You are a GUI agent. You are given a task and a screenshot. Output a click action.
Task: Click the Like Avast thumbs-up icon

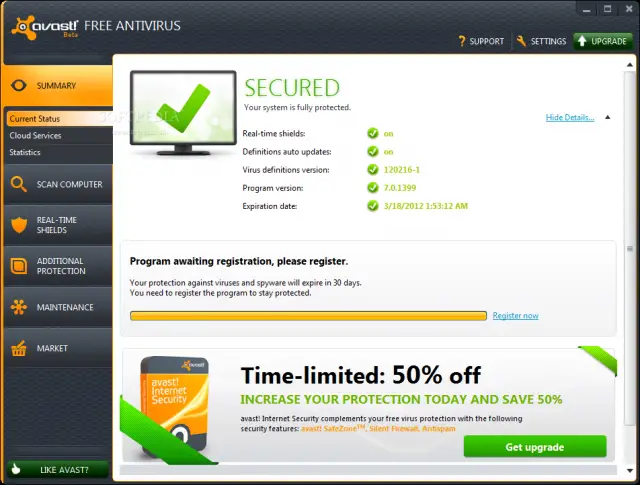[x=16, y=469]
